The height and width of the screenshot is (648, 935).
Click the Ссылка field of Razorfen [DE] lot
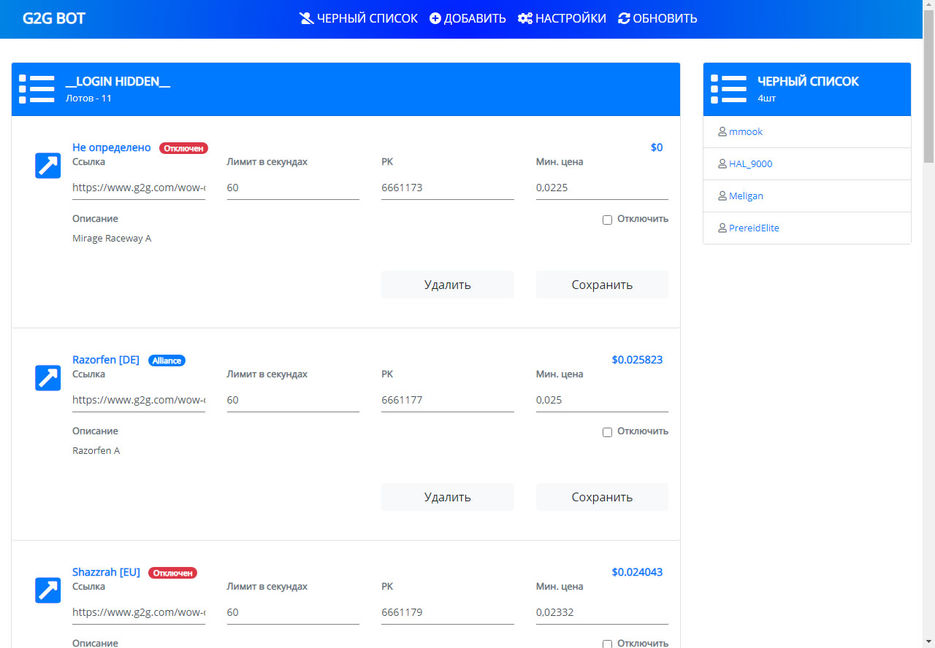pyautogui.click(x=138, y=400)
